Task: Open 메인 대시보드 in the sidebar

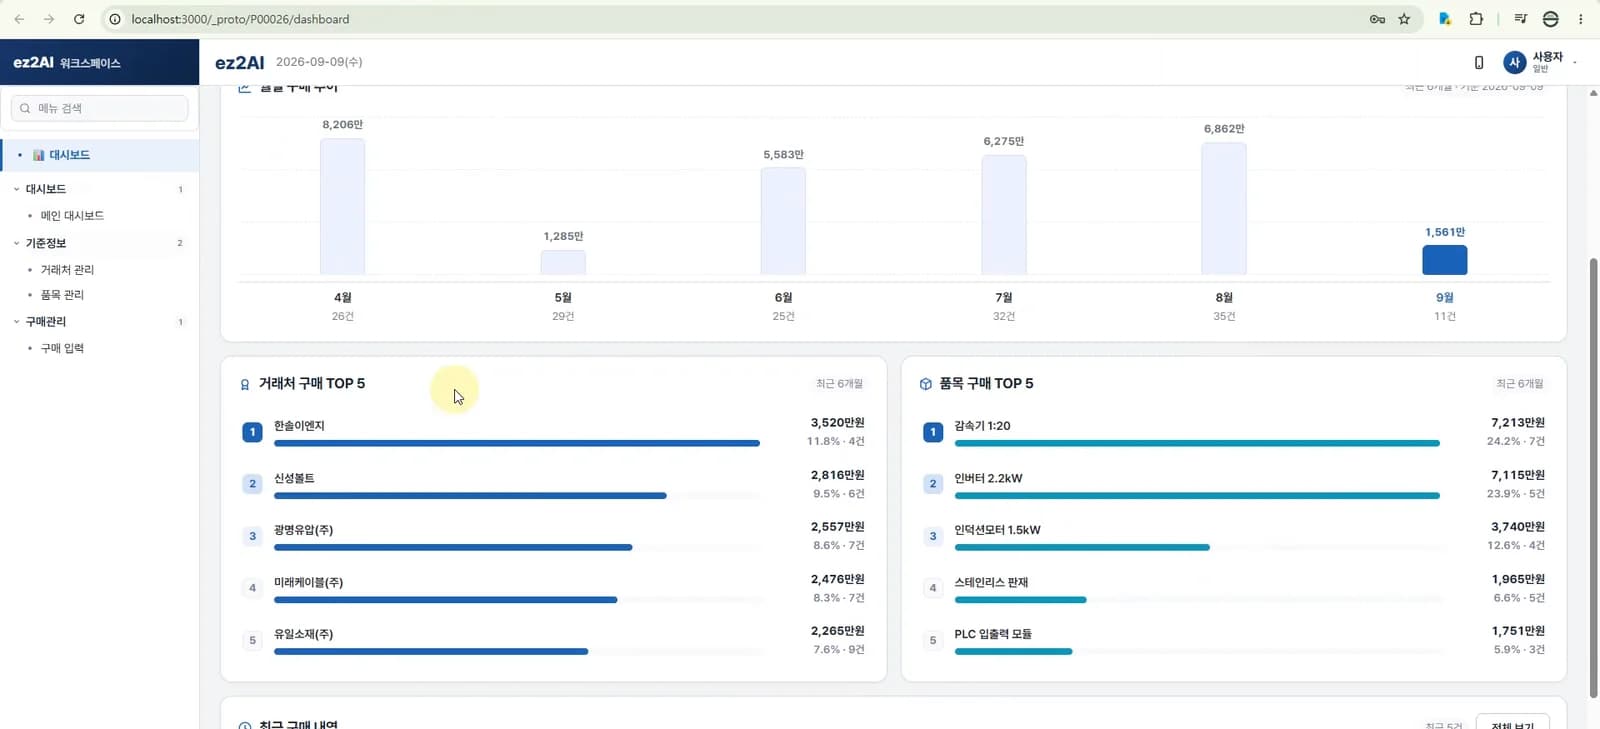Action: (x=72, y=216)
